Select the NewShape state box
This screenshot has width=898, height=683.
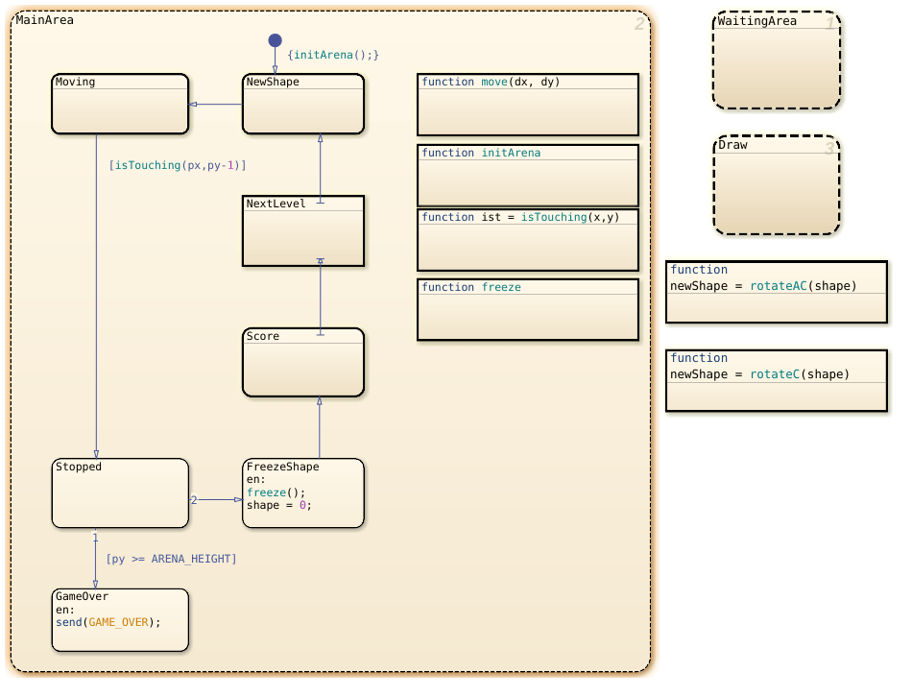303,104
